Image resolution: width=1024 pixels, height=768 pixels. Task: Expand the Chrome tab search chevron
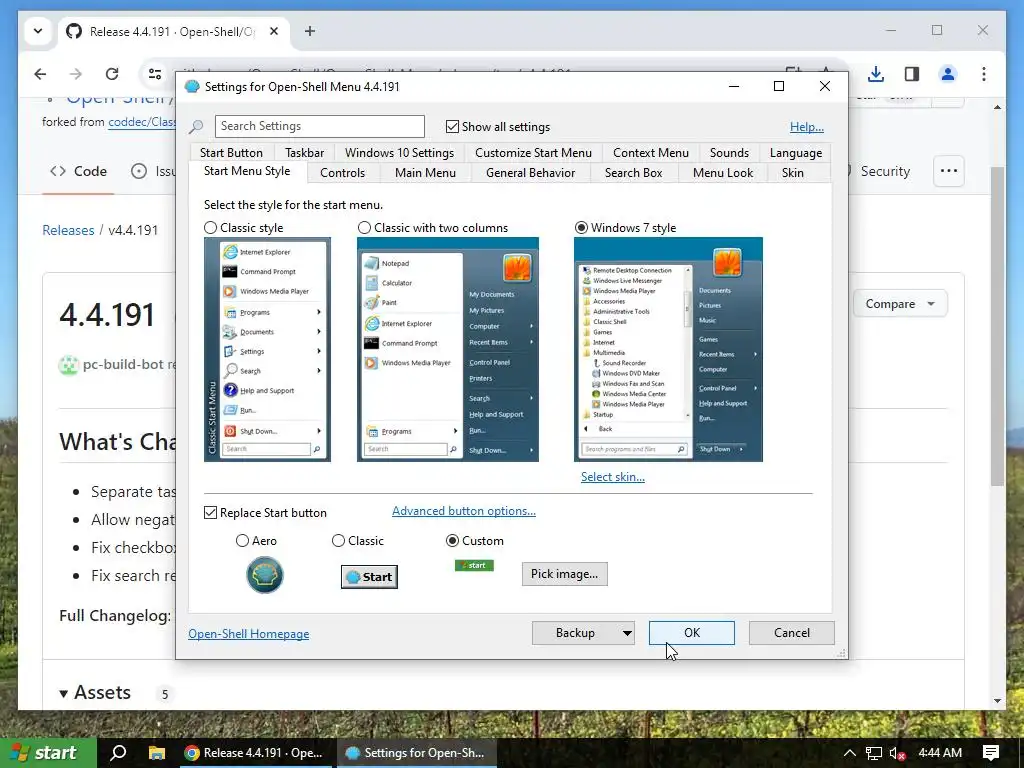38,31
